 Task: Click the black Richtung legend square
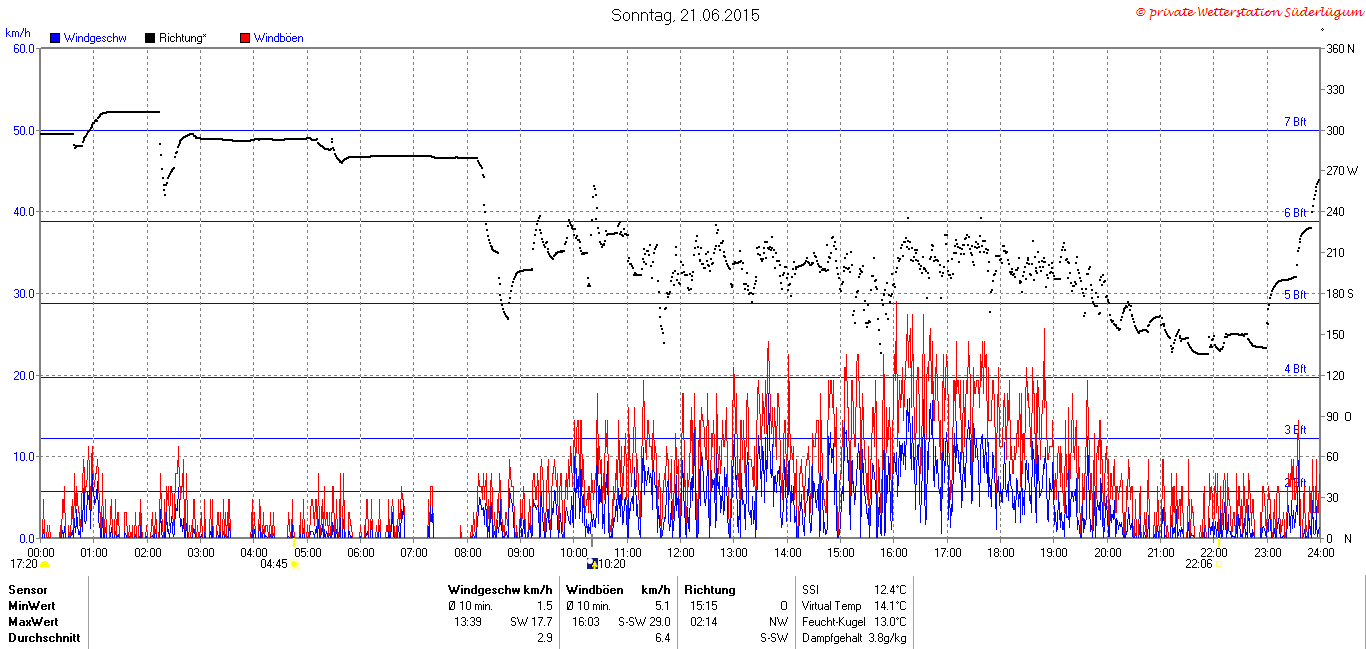pyautogui.click(x=150, y=38)
